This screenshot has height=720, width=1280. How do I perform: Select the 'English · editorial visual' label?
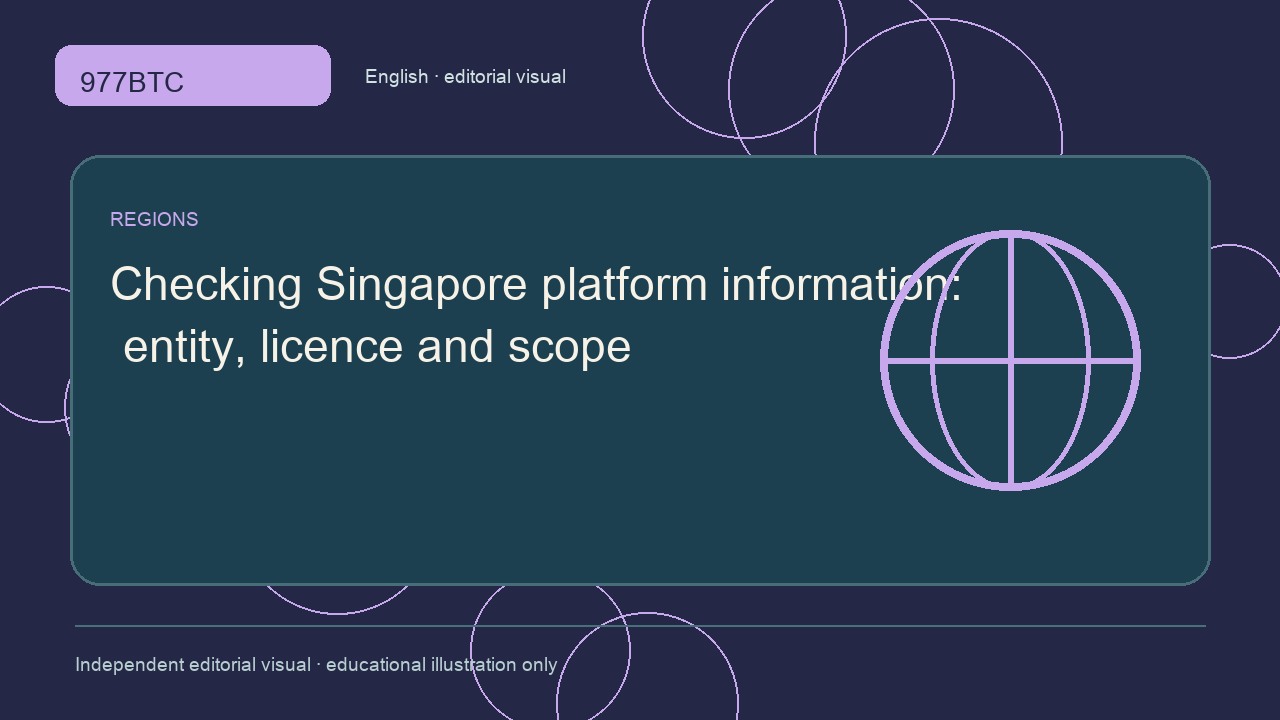(x=465, y=77)
